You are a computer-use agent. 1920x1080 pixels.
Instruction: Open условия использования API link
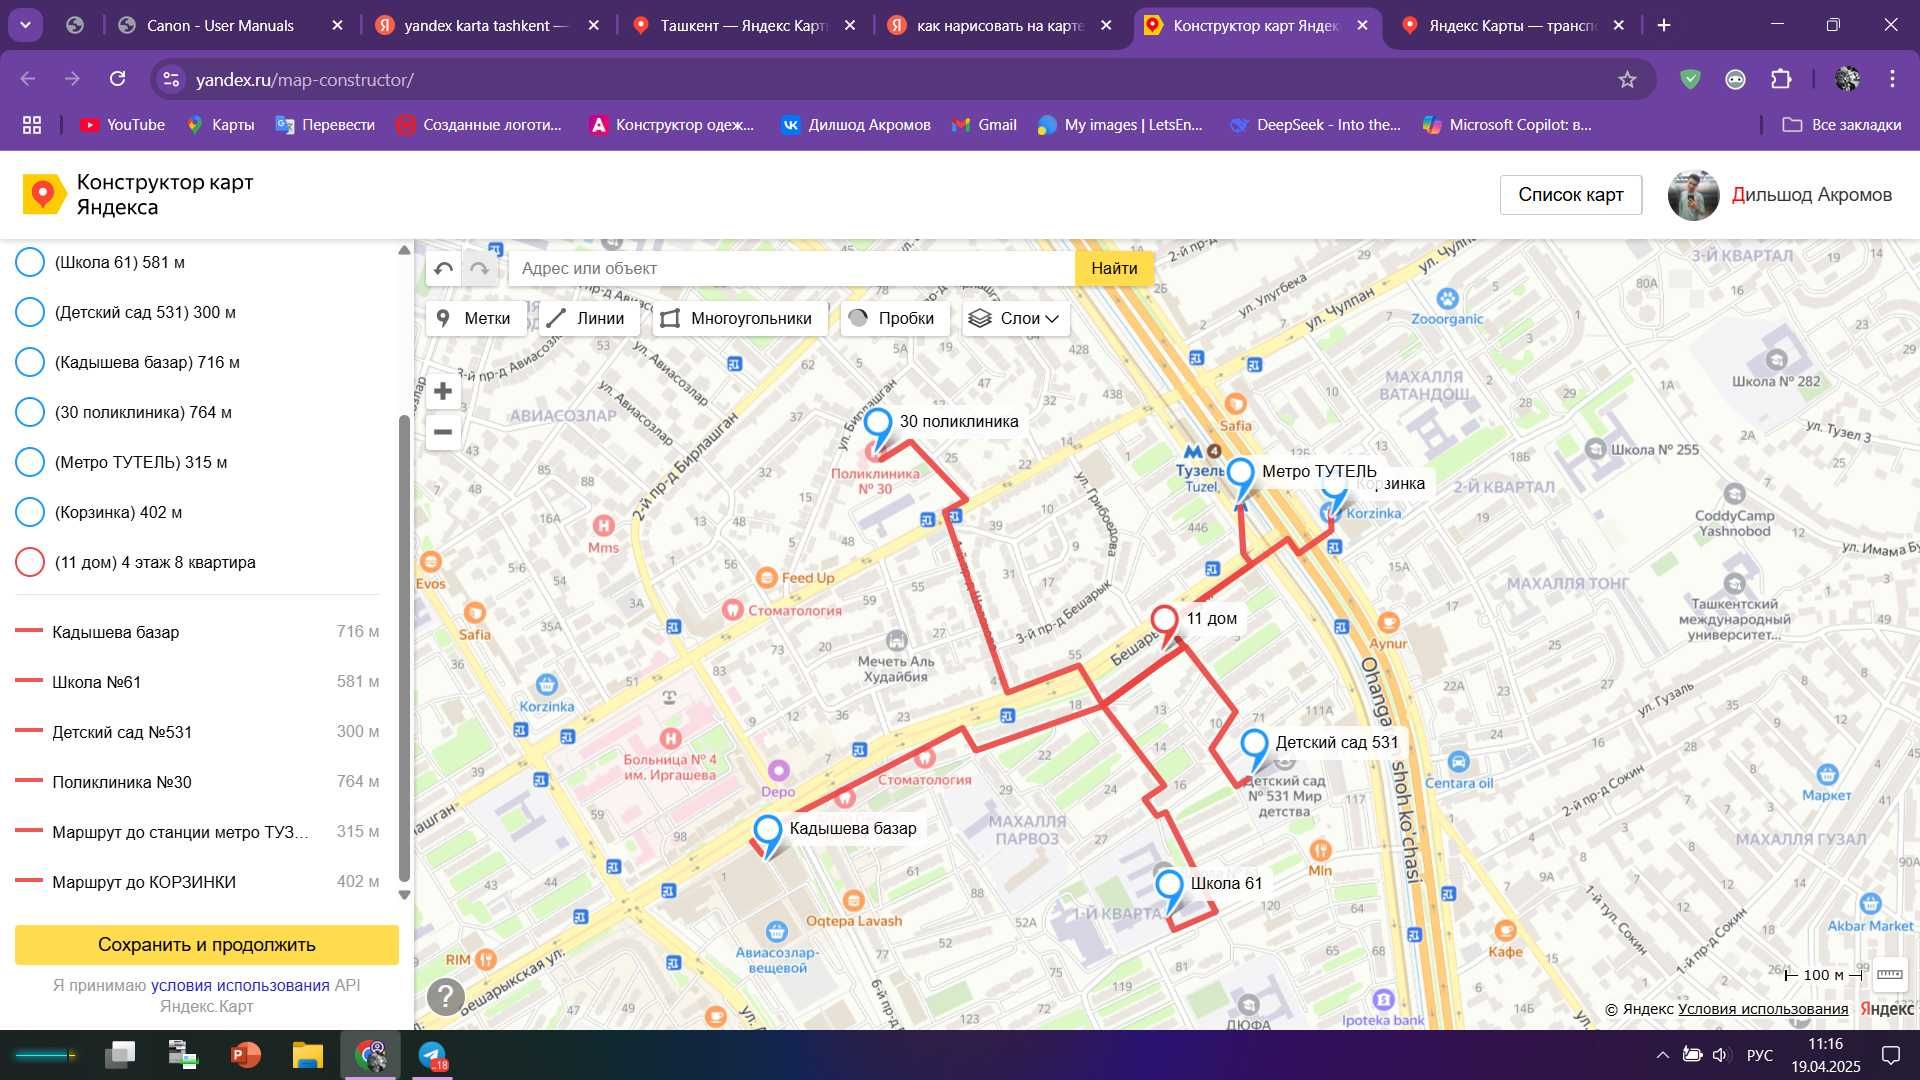click(x=240, y=985)
